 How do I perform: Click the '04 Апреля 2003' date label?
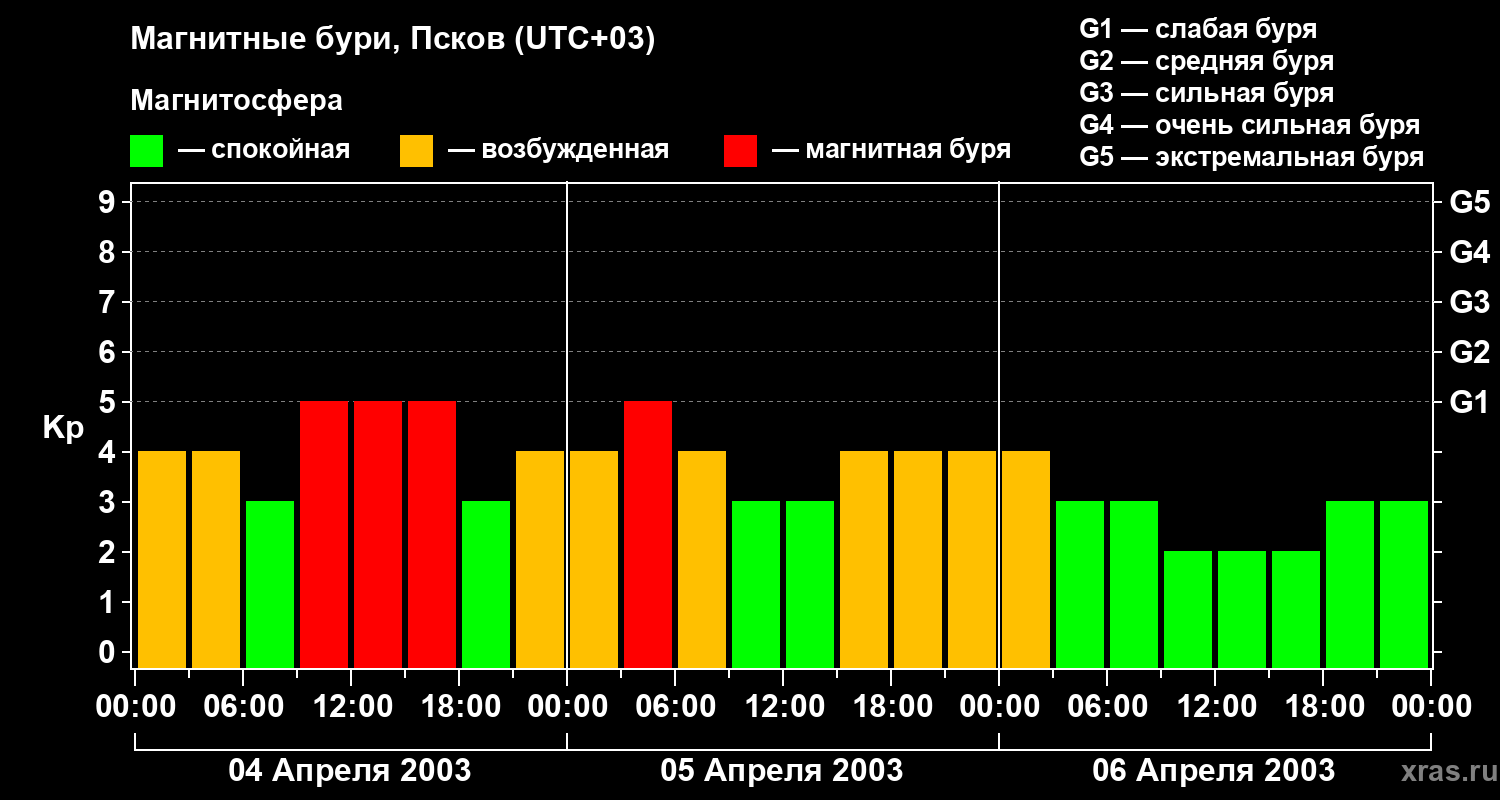[x=350, y=771]
